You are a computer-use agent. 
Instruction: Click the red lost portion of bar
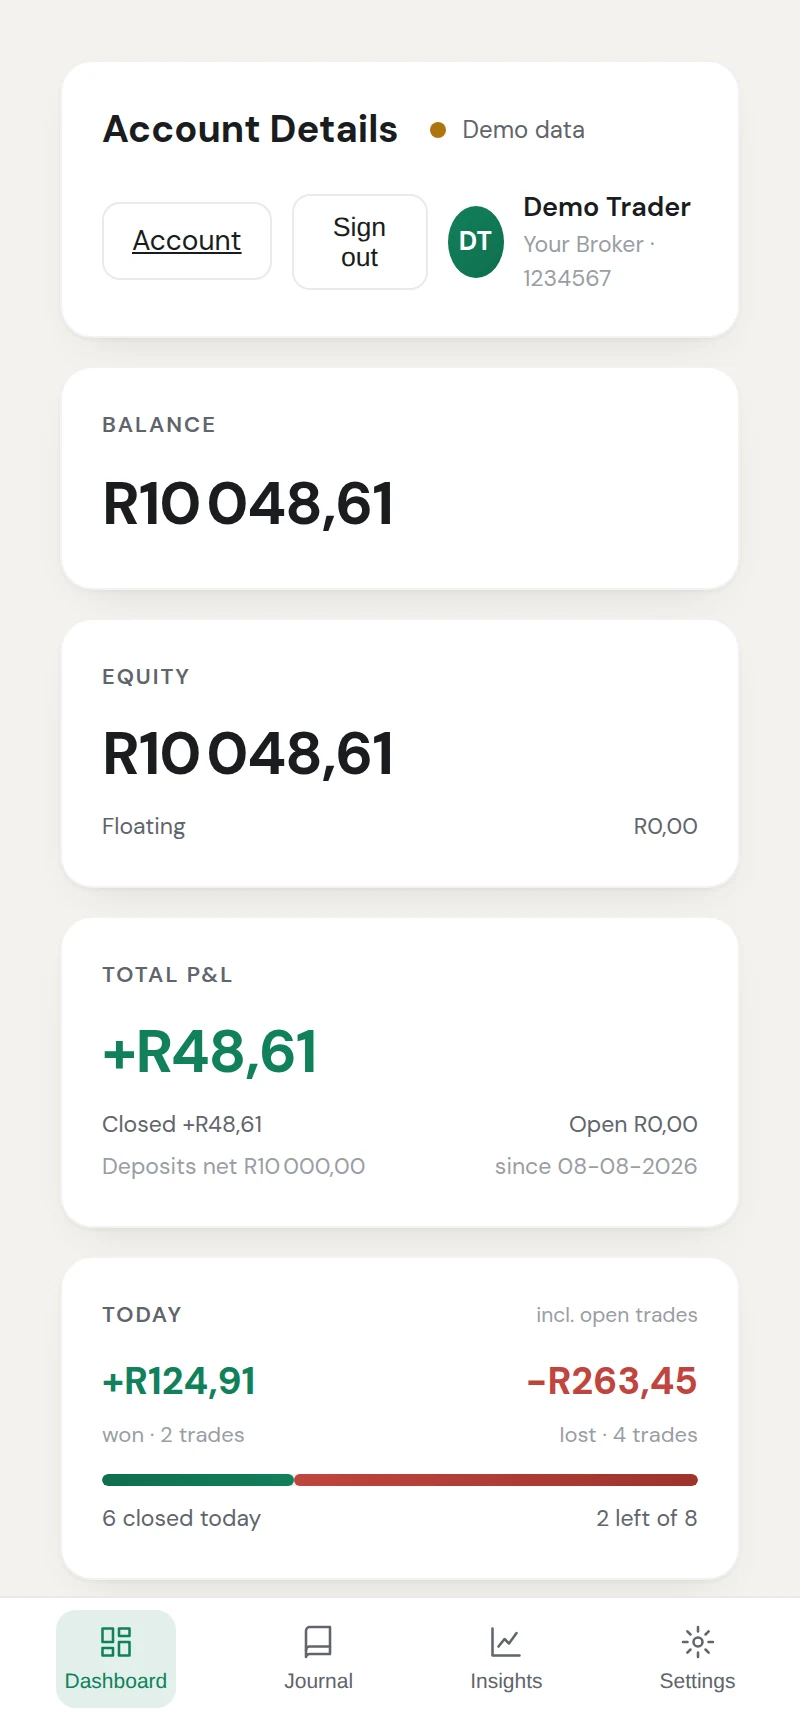(496, 1480)
